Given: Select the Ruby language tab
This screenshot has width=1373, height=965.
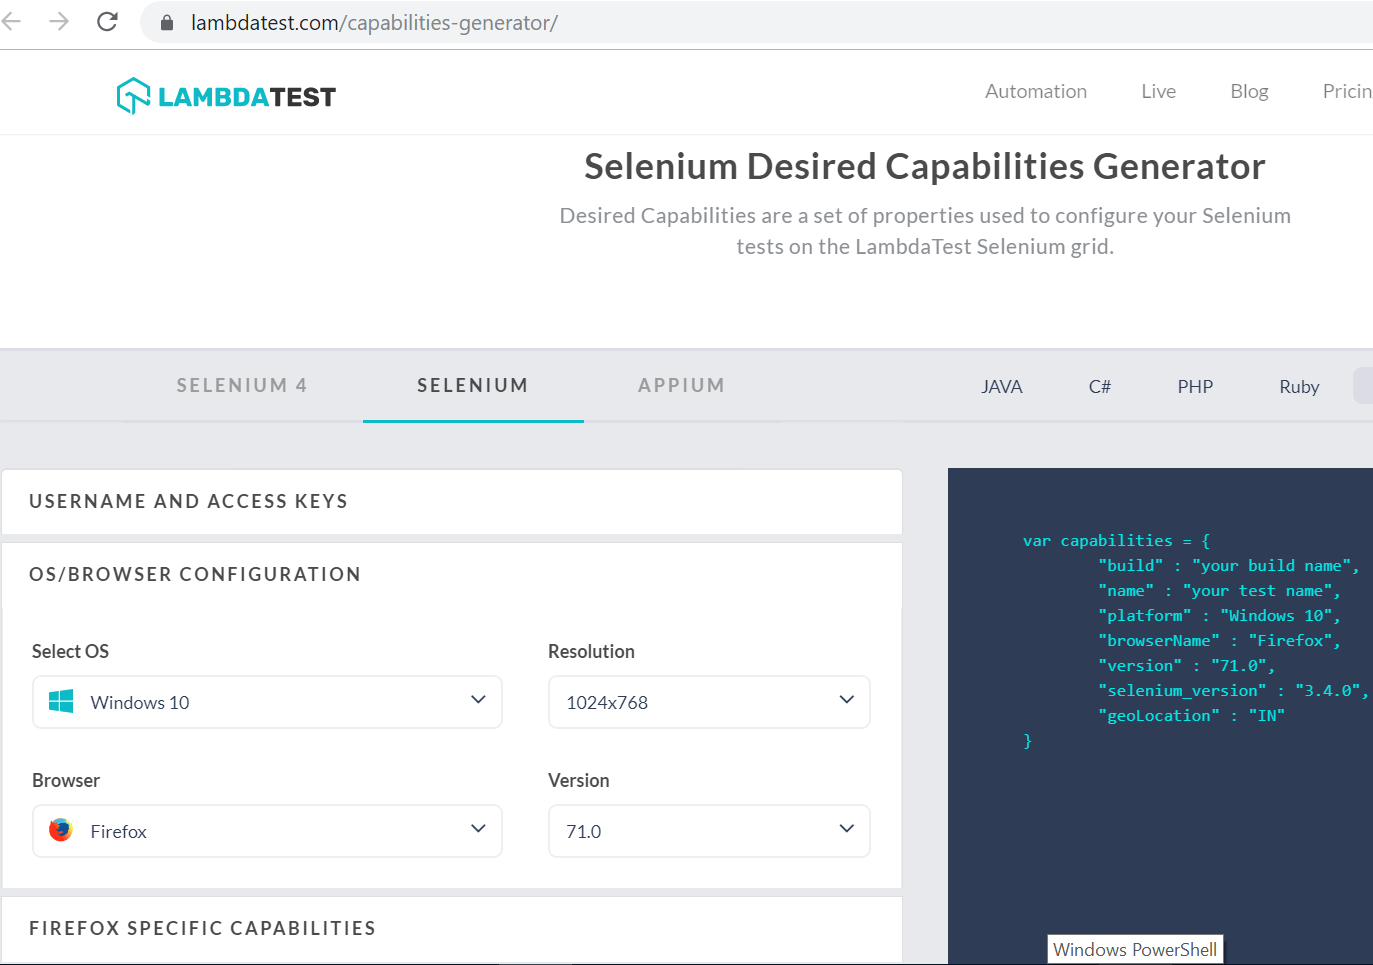Looking at the screenshot, I should (1298, 386).
